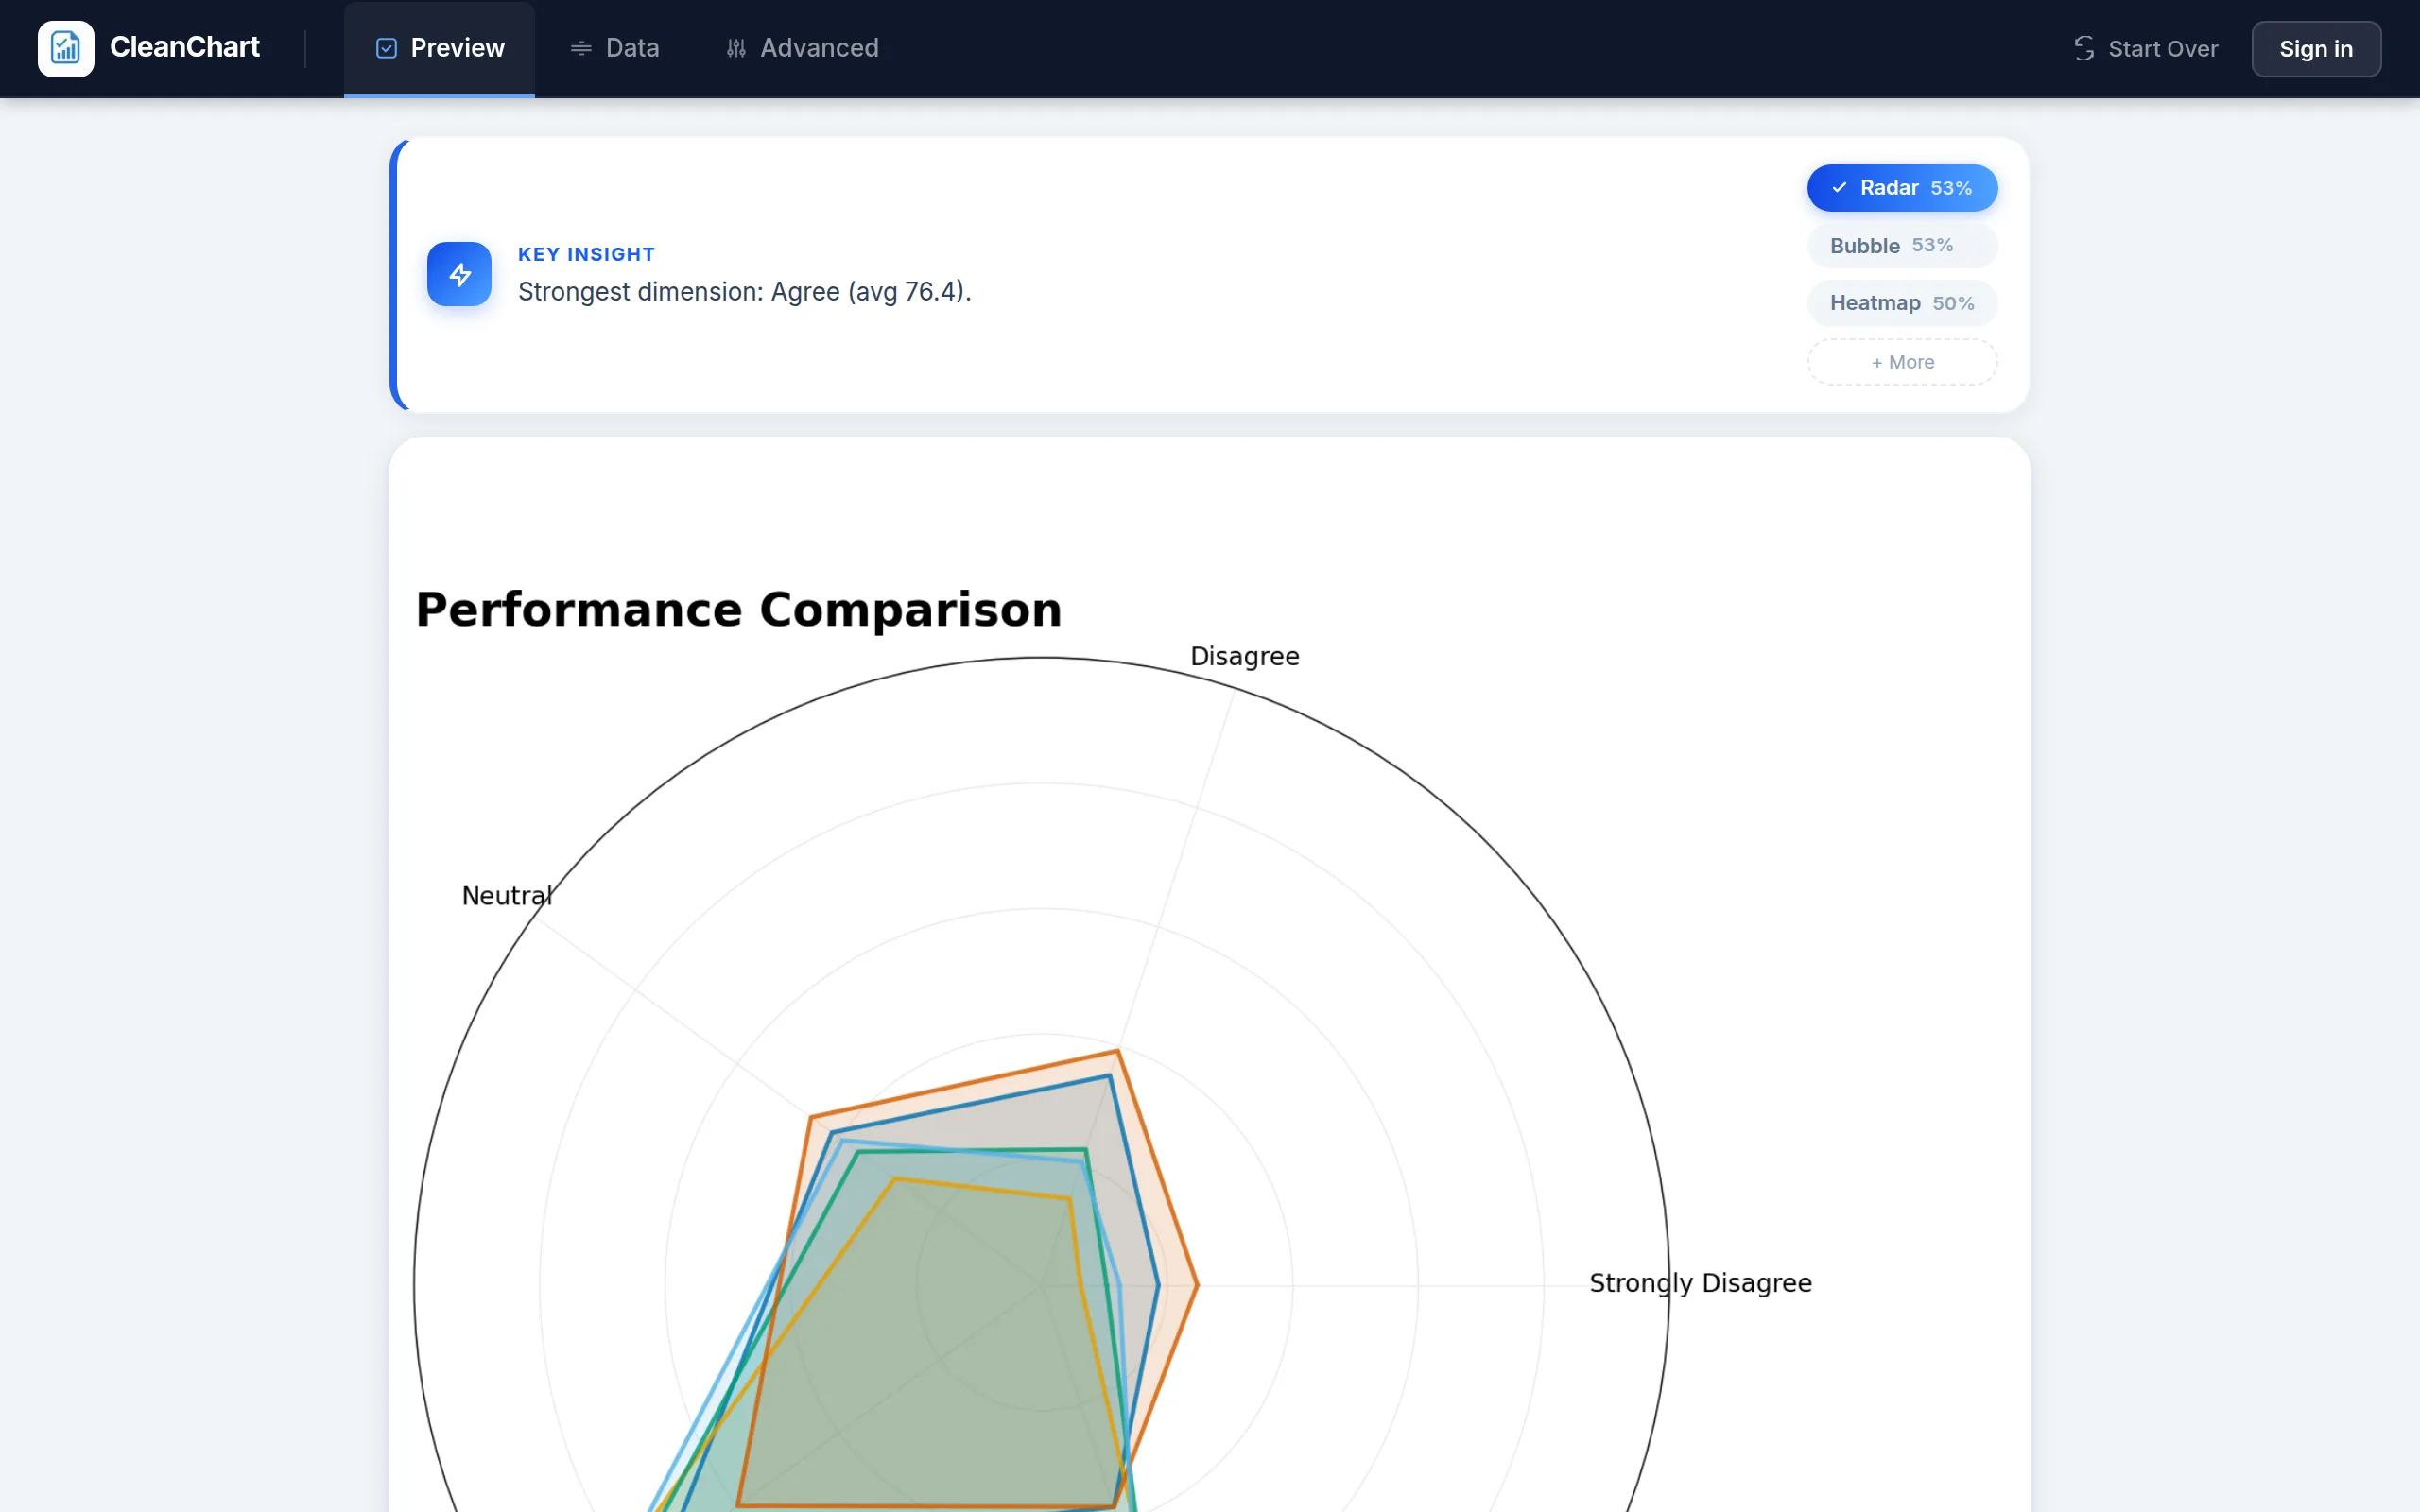Click the Key Insight lightning bolt icon
Screen dimensions: 2420x1512
[x=459, y=274]
